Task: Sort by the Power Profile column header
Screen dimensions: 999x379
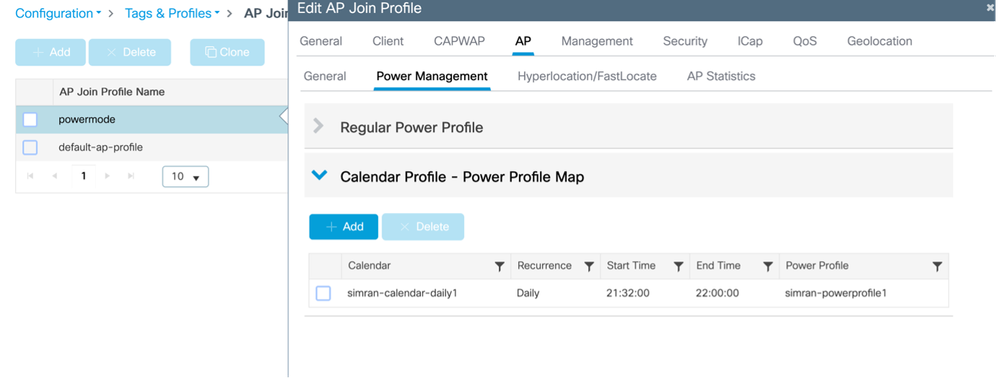Action: [817, 266]
